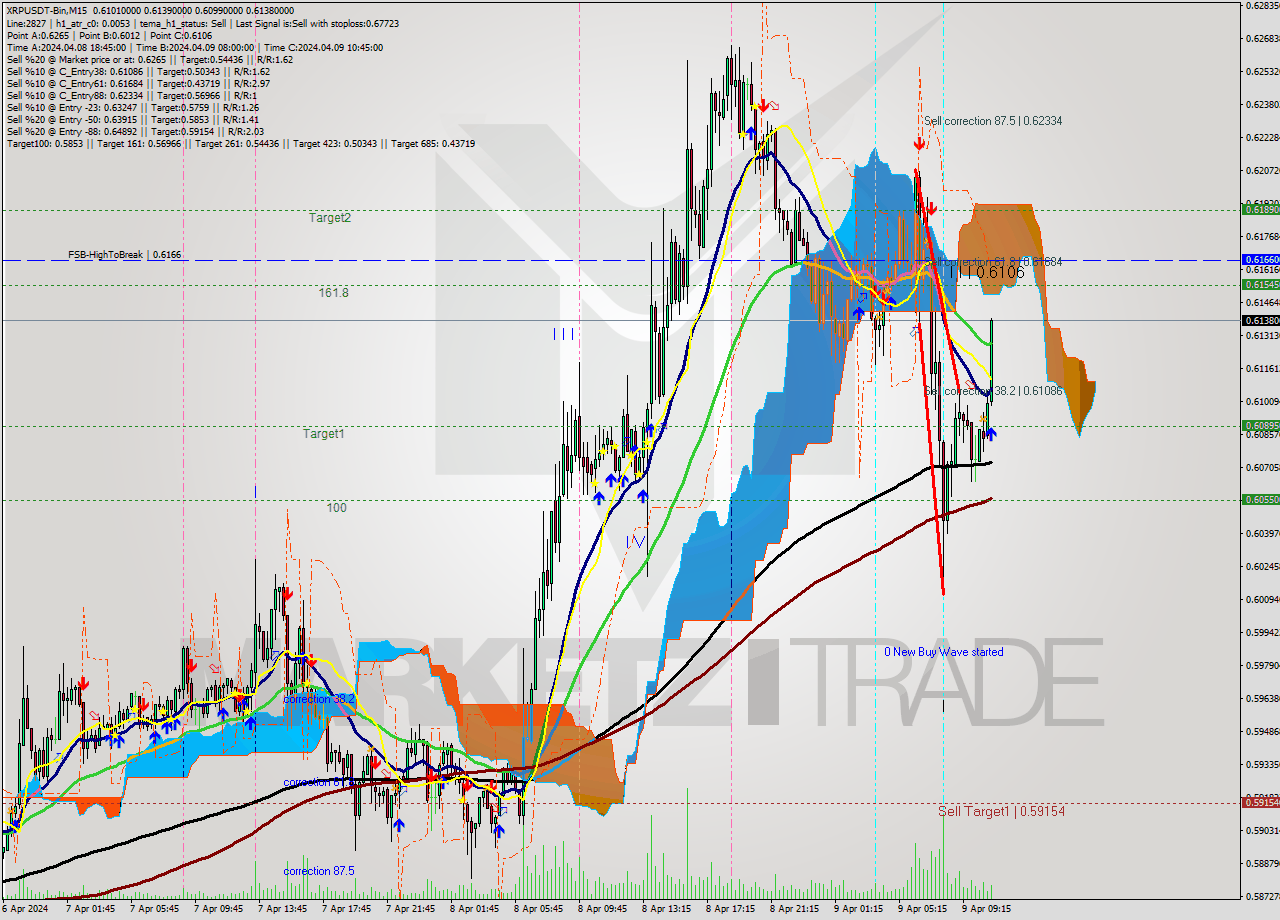The image size is (1280, 920).
Task: Click the green 0.61890 price tag
Action: (x=1260, y=210)
